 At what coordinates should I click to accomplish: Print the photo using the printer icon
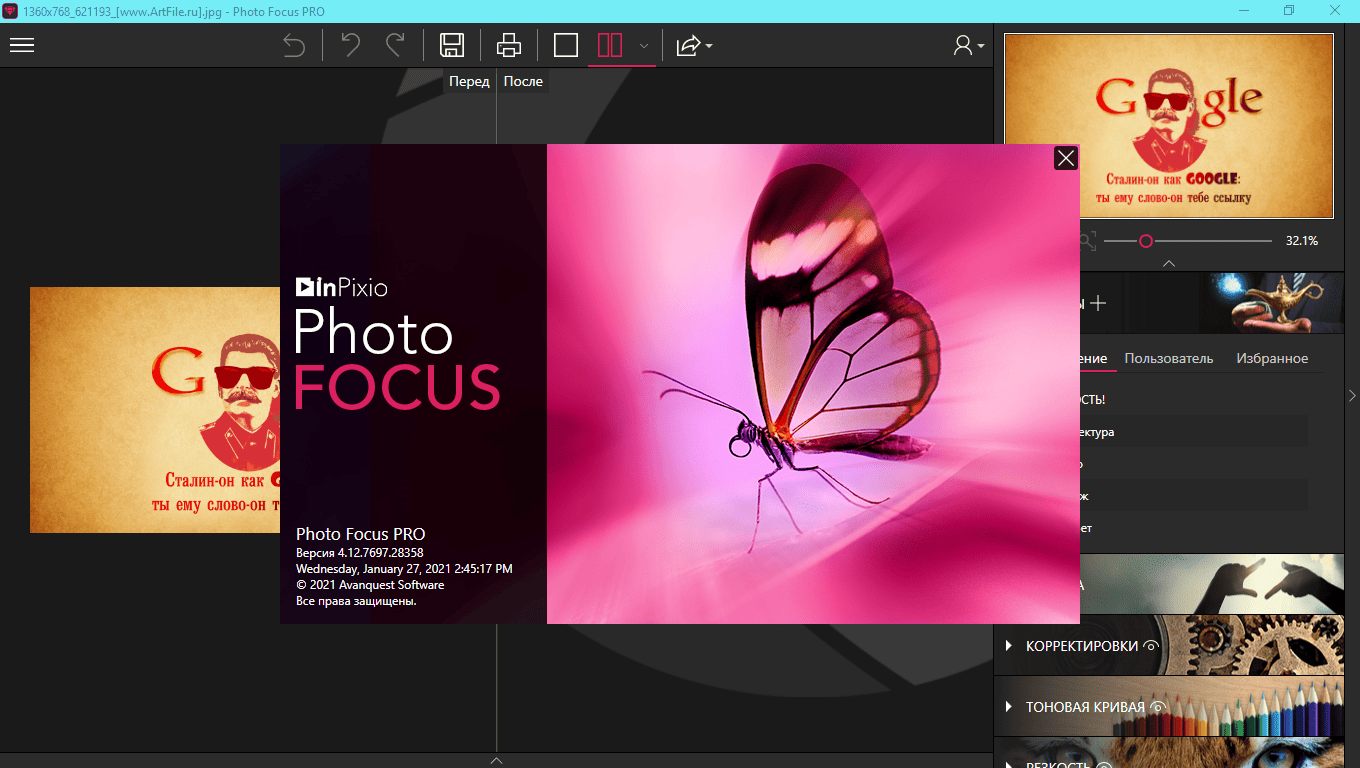tap(509, 45)
